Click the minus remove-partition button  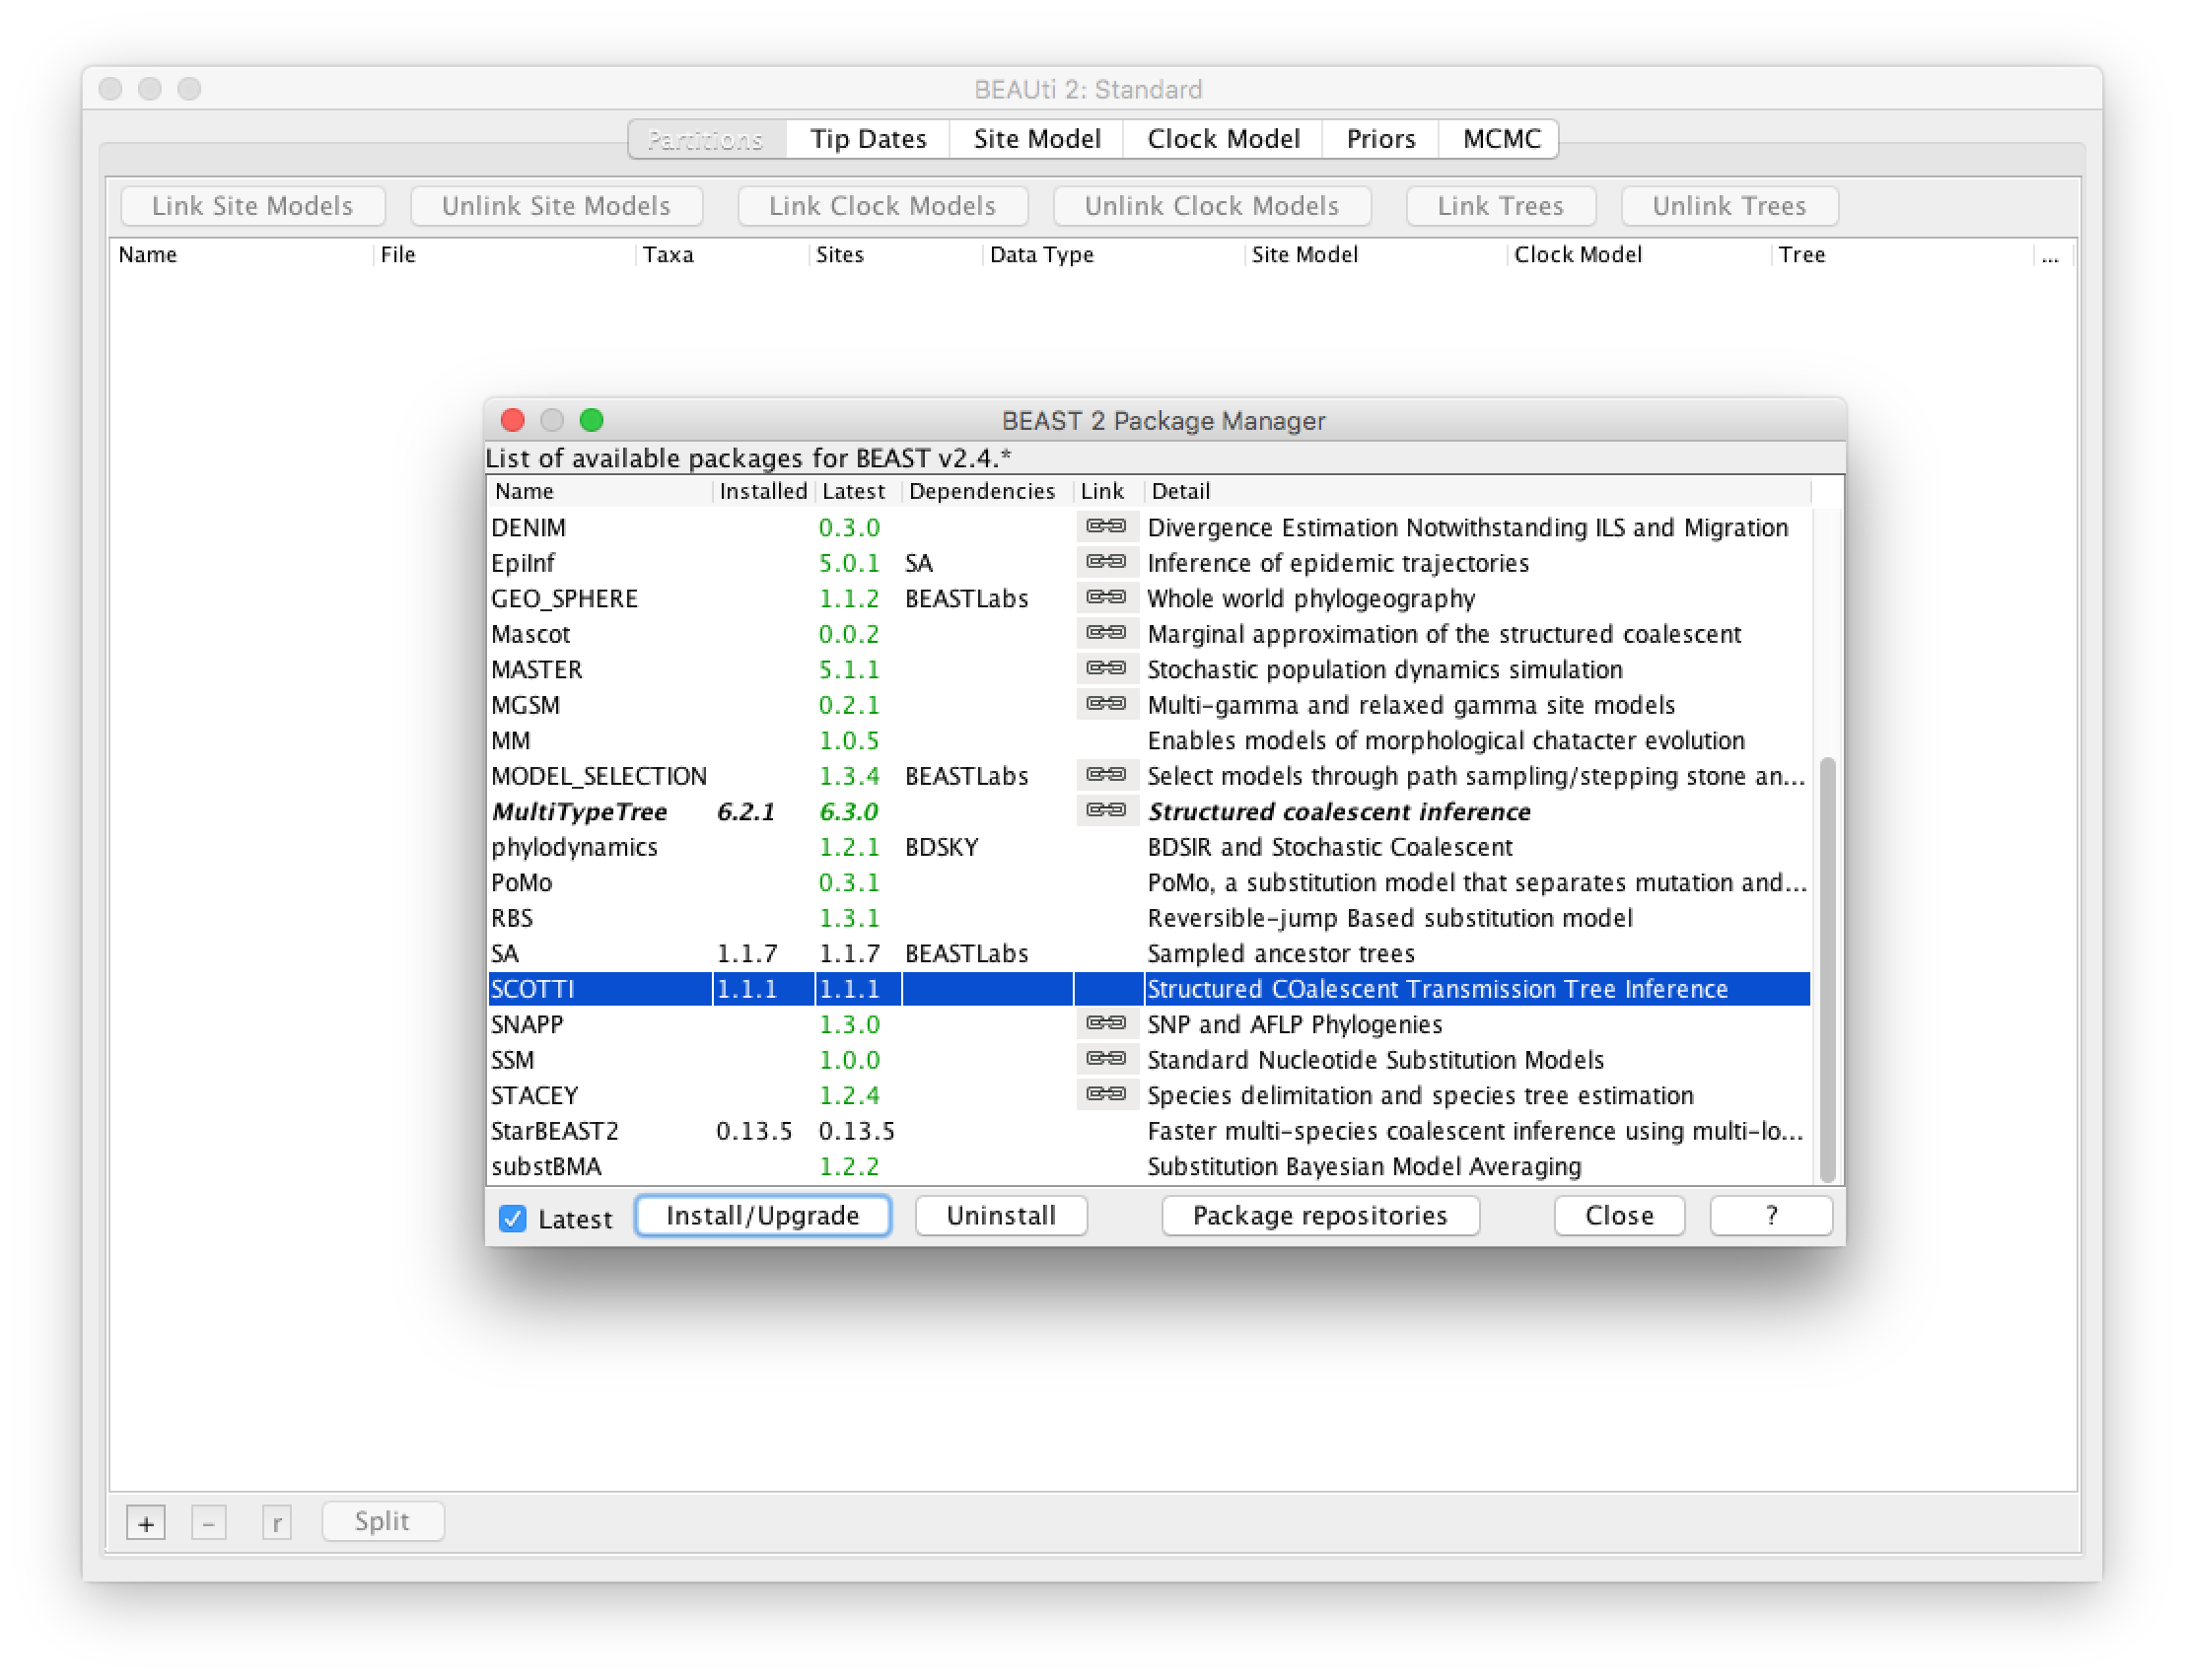[x=208, y=1523]
